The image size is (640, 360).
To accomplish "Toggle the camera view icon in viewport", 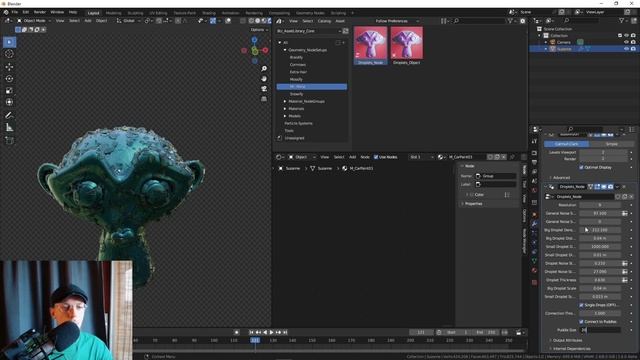I will click(264, 89).
